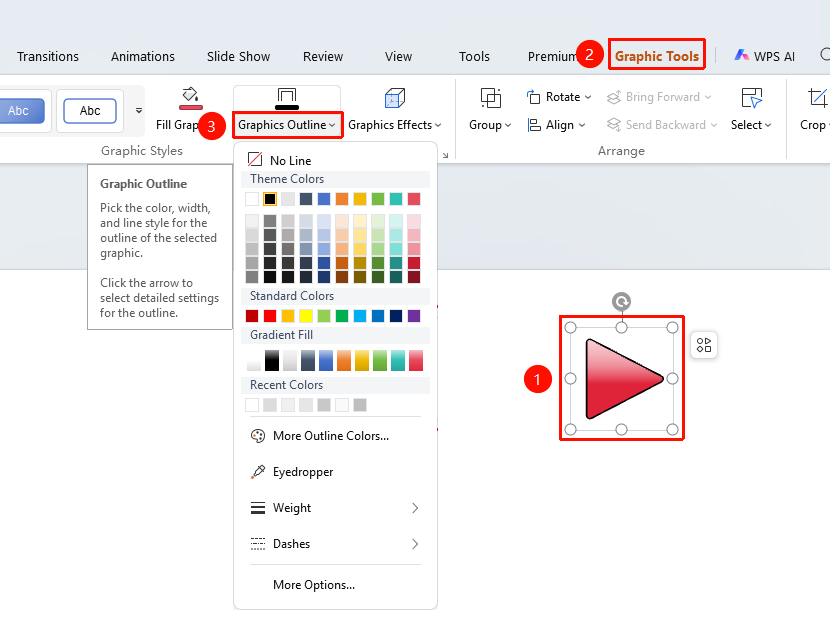Image resolution: width=830 pixels, height=642 pixels.
Task: Apply the blue filled Abc style
Action: (x=21, y=111)
